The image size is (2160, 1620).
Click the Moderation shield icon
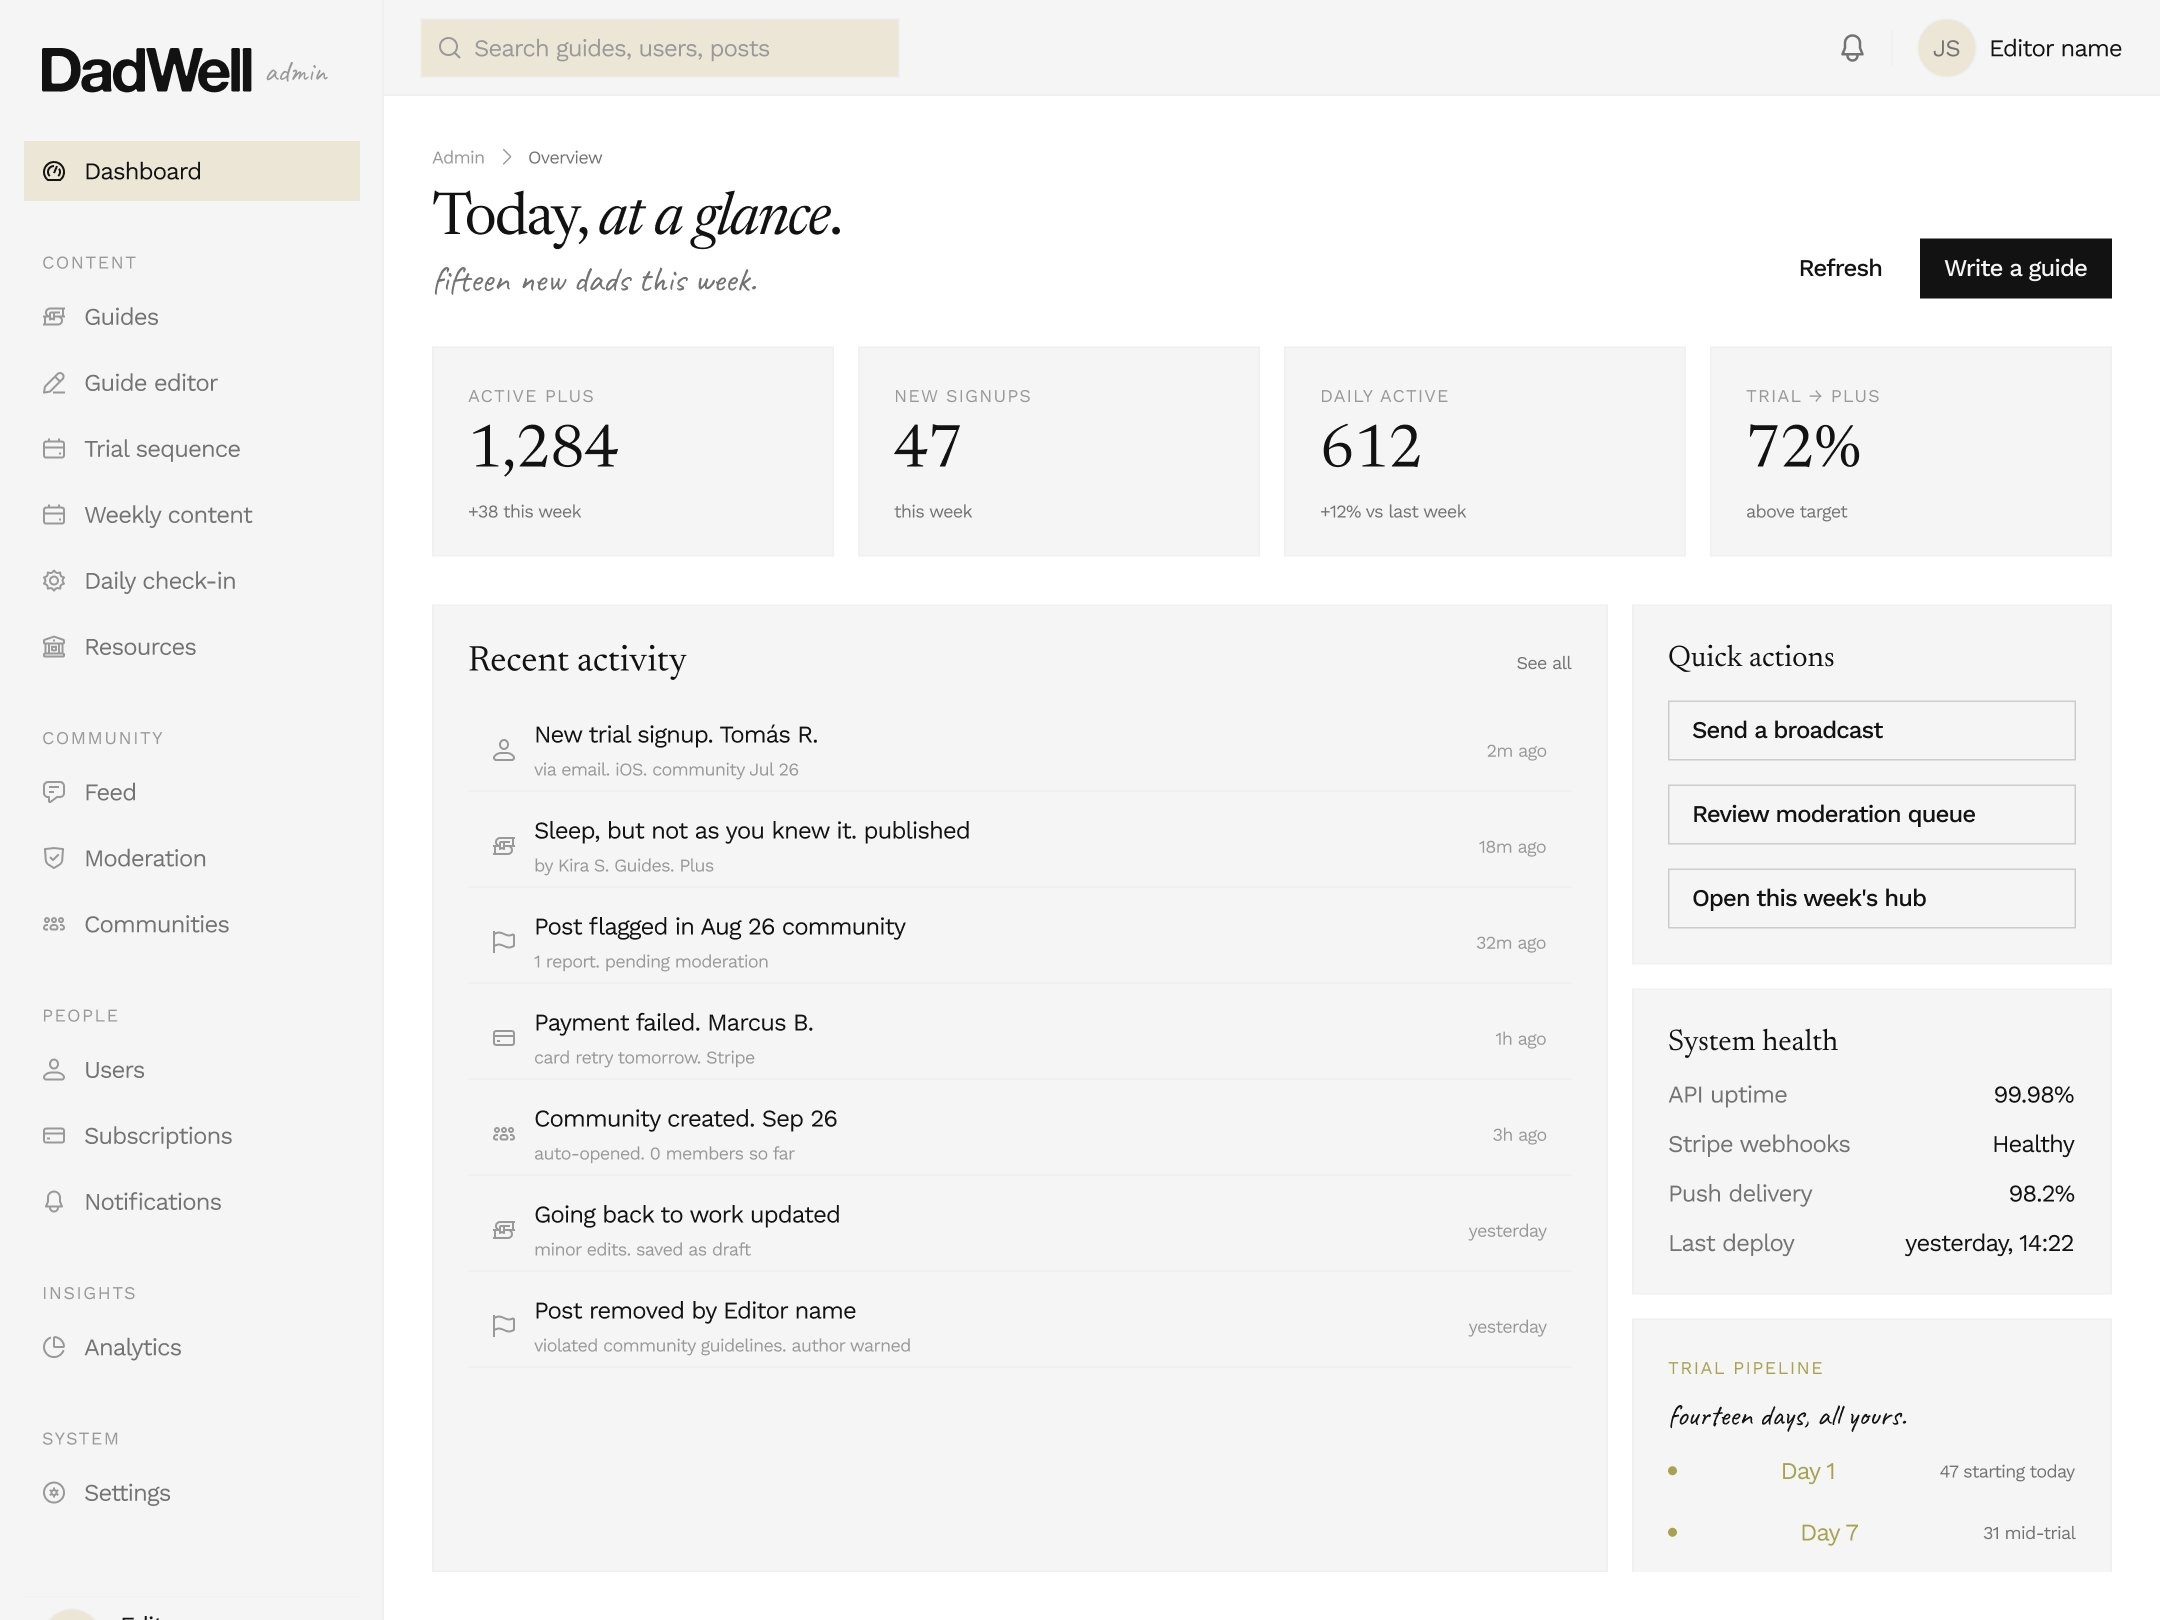coord(54,858)
